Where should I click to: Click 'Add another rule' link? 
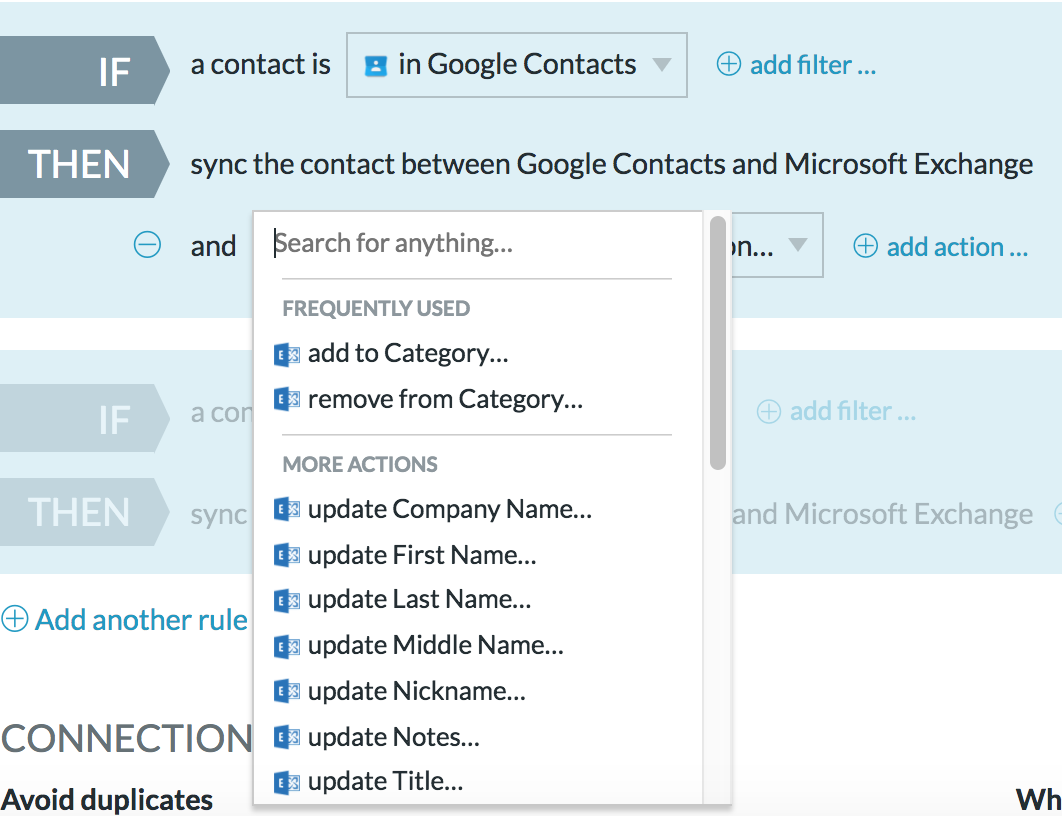coord(142,620)
